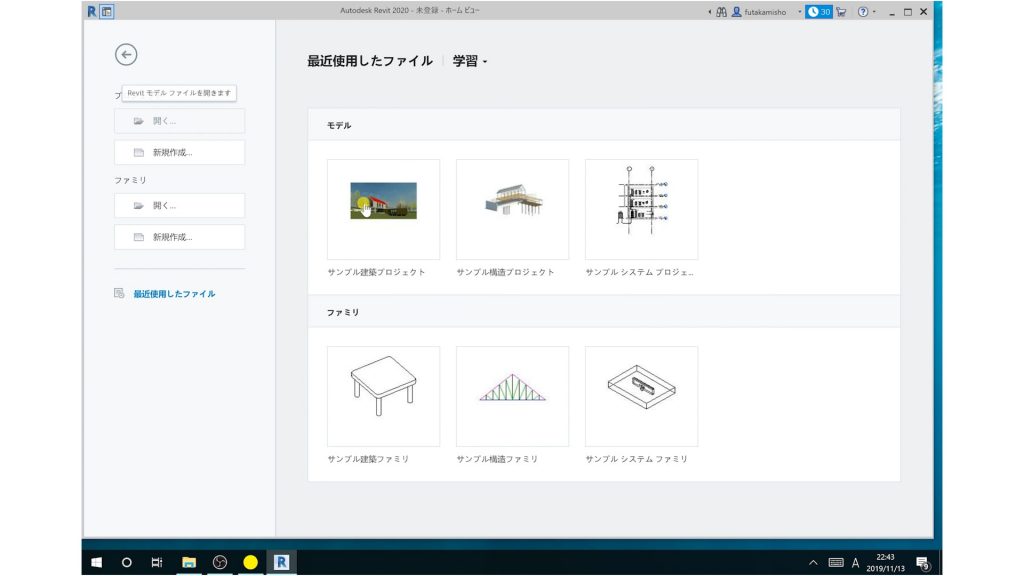Click the Revit icon on the Windows taskbar

point(281,562)
